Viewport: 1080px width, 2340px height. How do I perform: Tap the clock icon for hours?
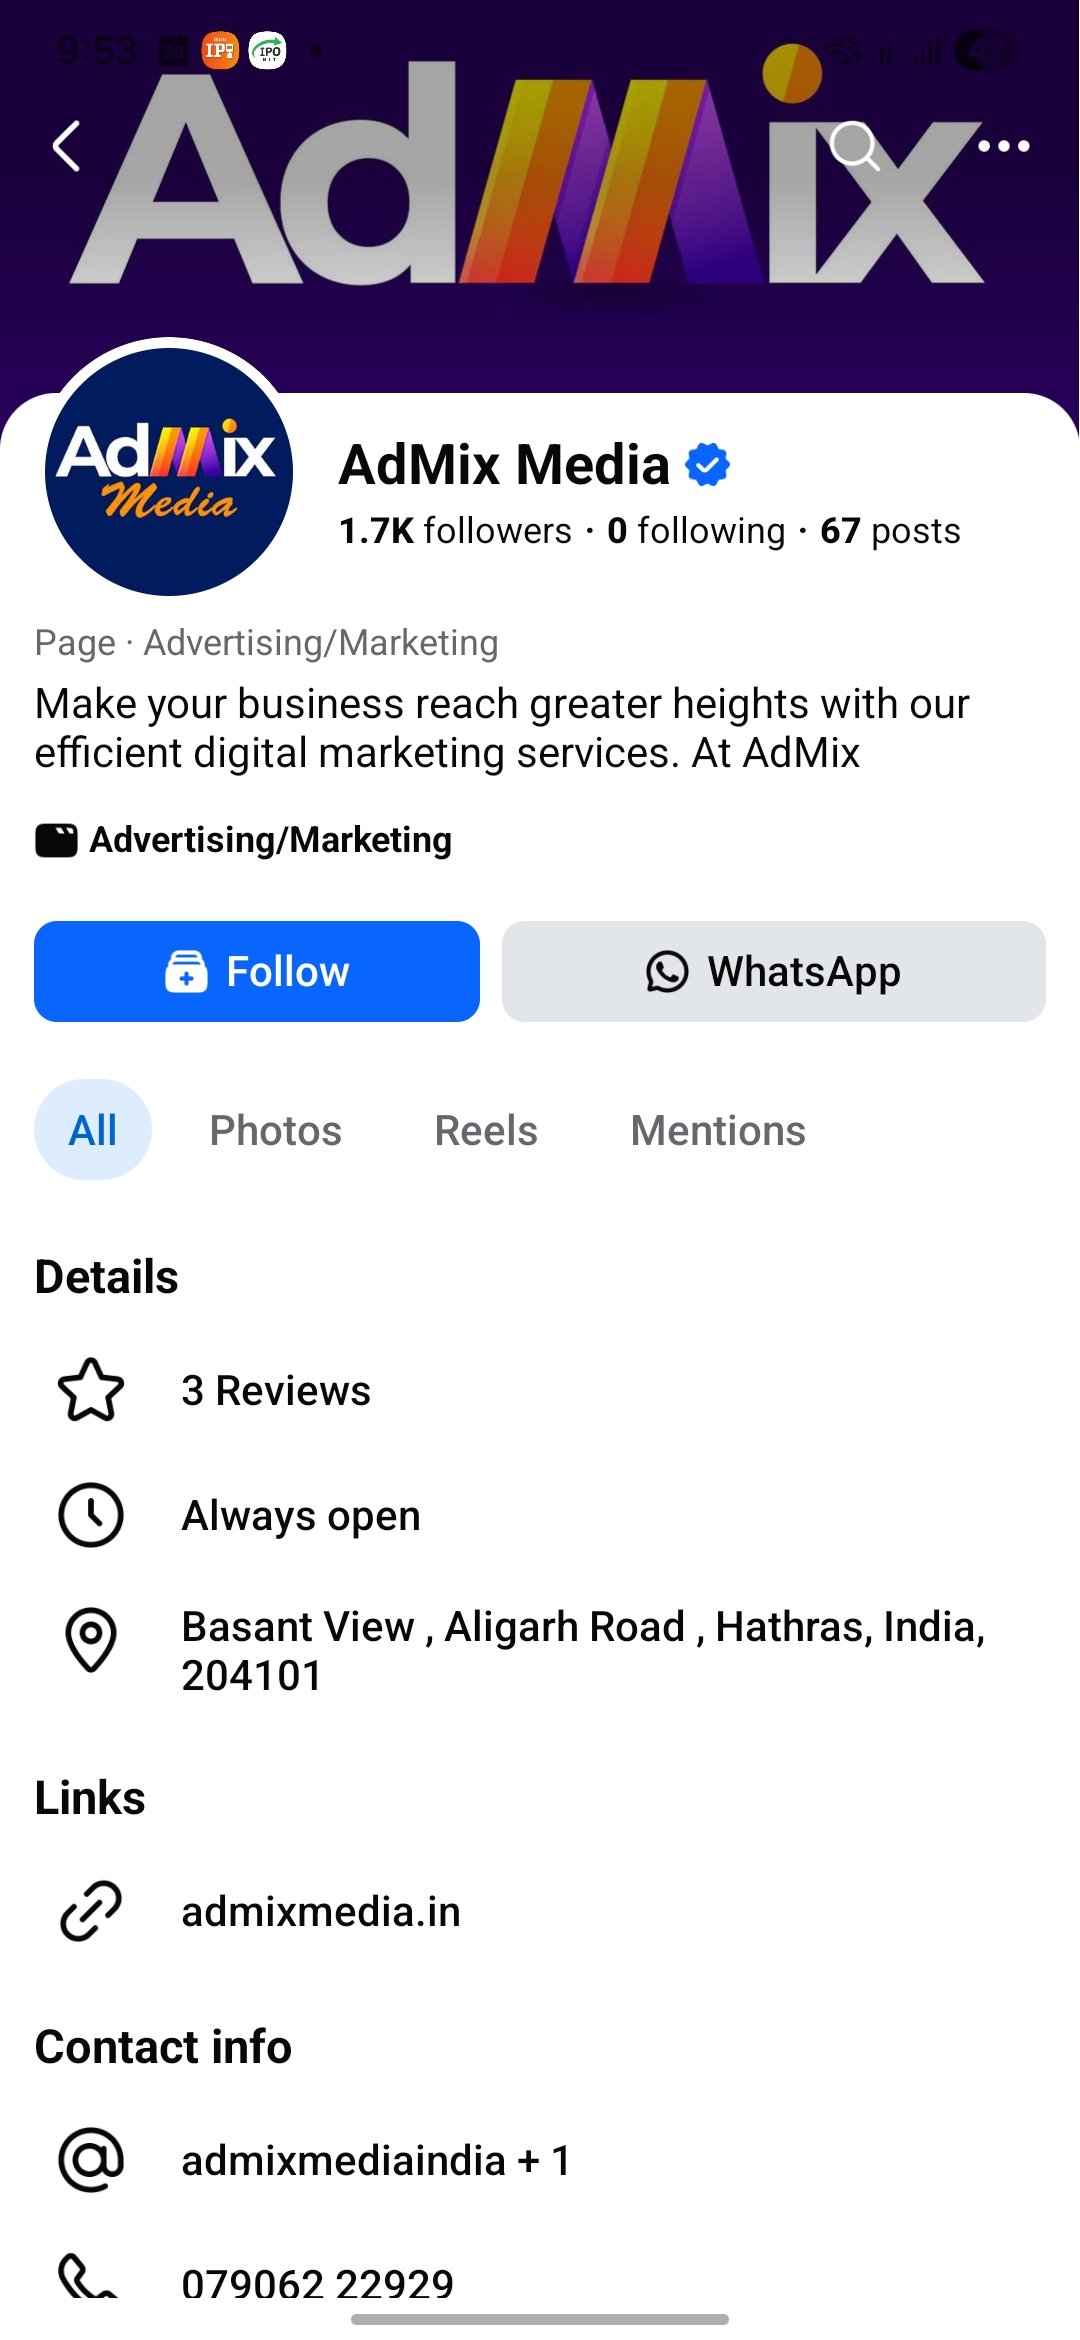coord(91,1515)
